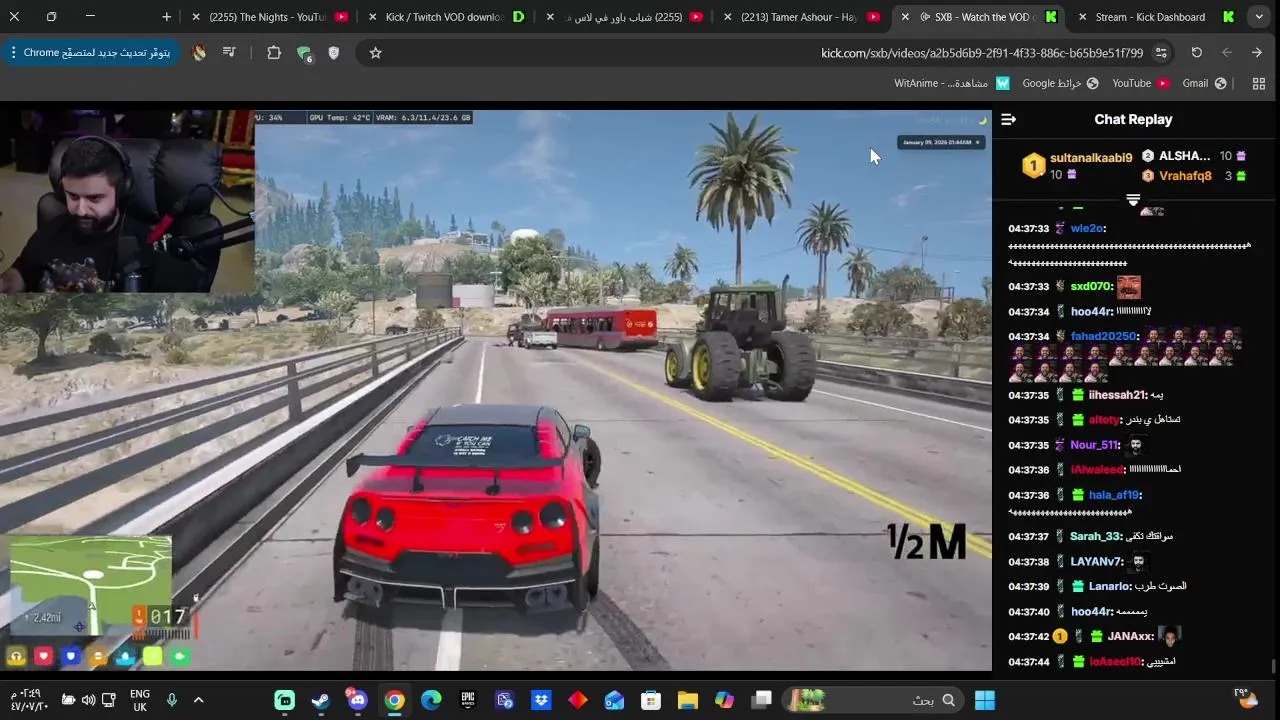Open the Chrome profile avatar
This screenshot has height=720, width=1280.
pos(199,53)
